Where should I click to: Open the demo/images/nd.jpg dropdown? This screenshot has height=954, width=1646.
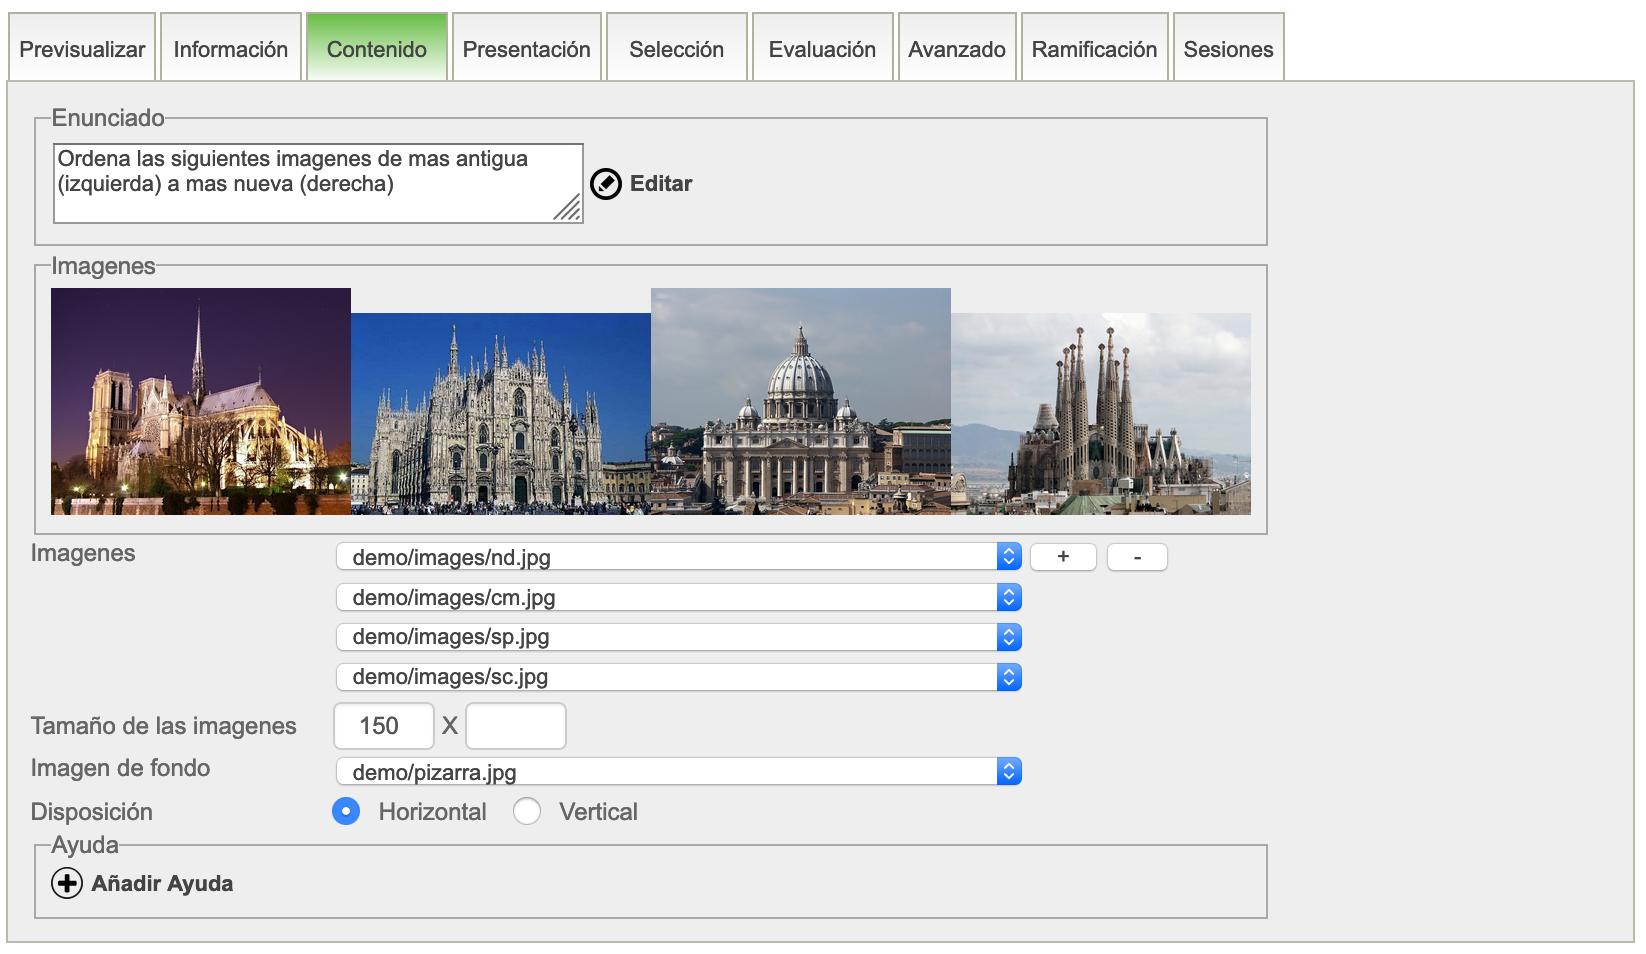(x=678, y=557)
